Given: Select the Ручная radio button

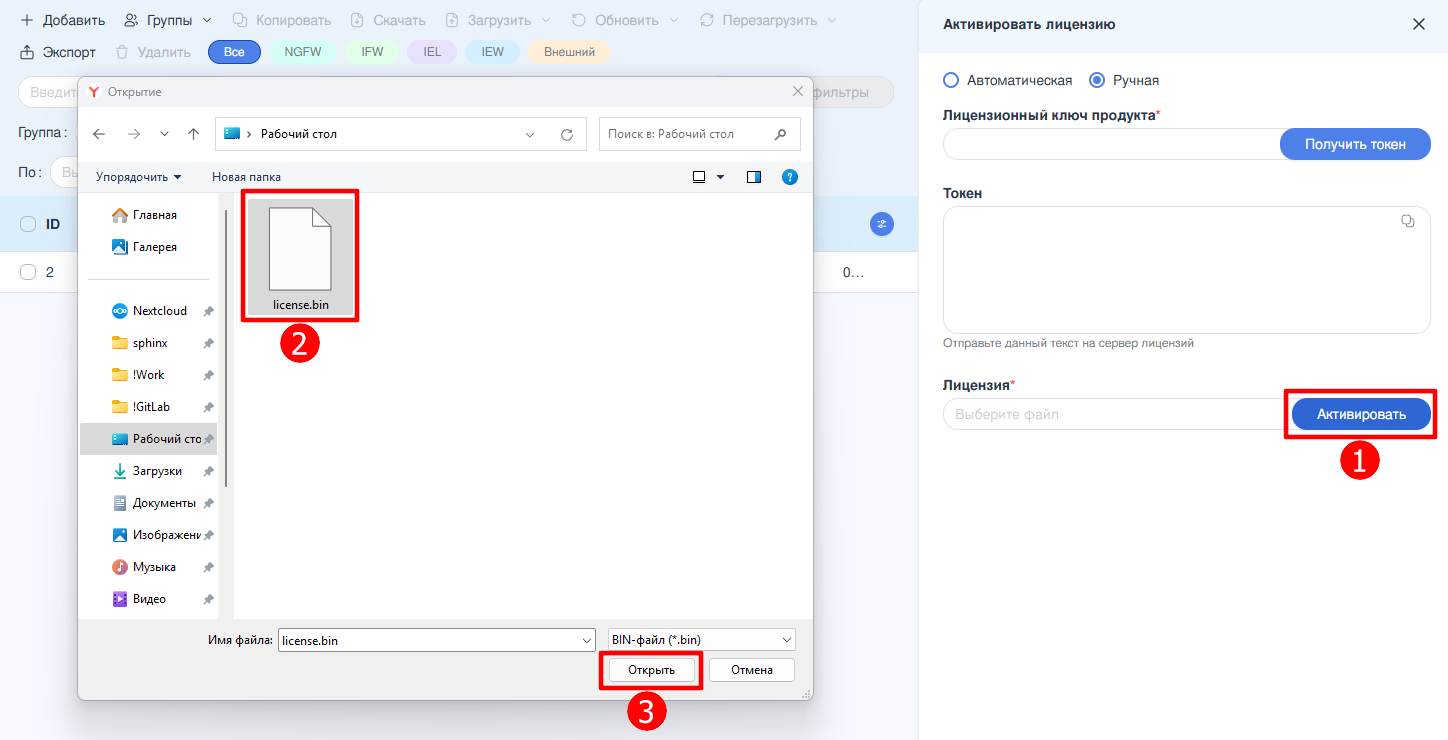Looking at the screenshot, I should click(1097, 80).
